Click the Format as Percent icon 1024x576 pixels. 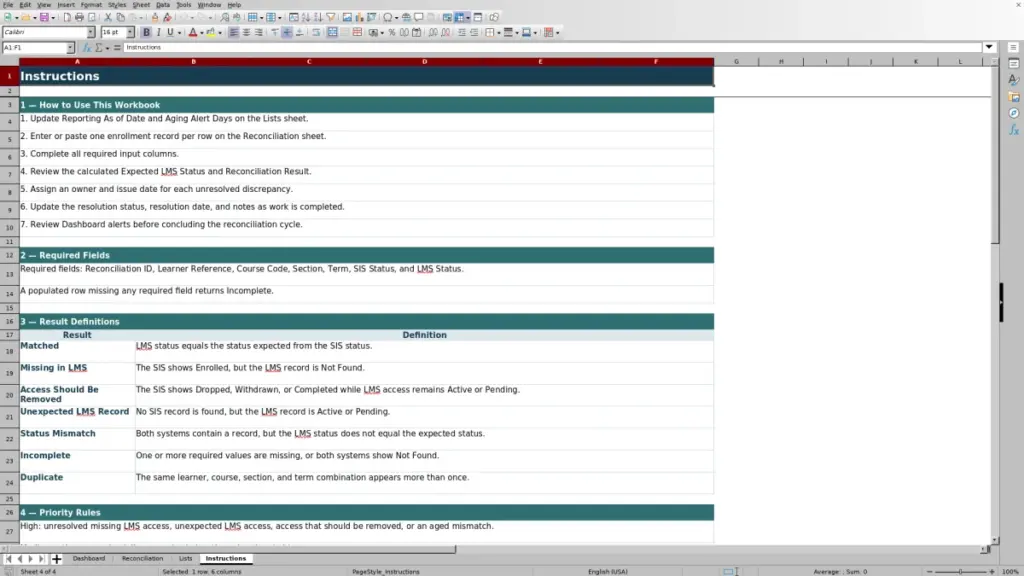[x=392, y=32]
